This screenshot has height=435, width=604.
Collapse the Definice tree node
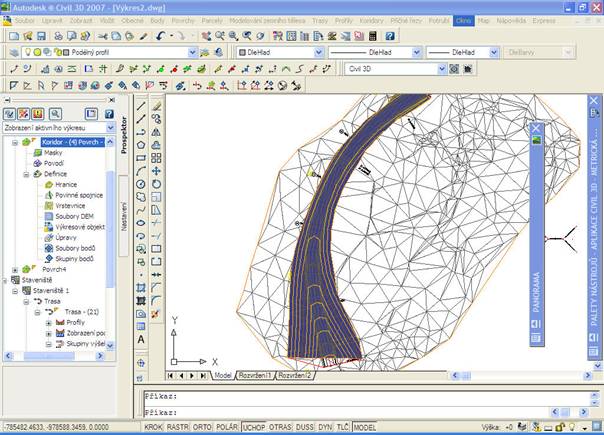click(x=26, y=174)
